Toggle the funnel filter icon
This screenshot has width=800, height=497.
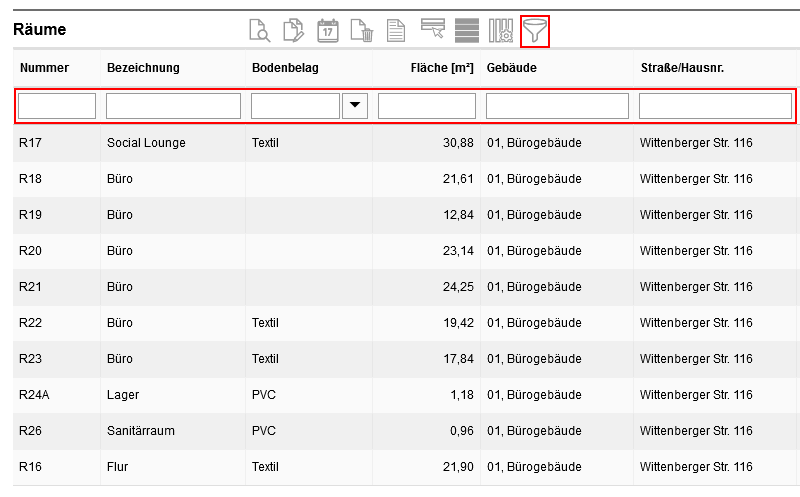(x=535, y=32)
